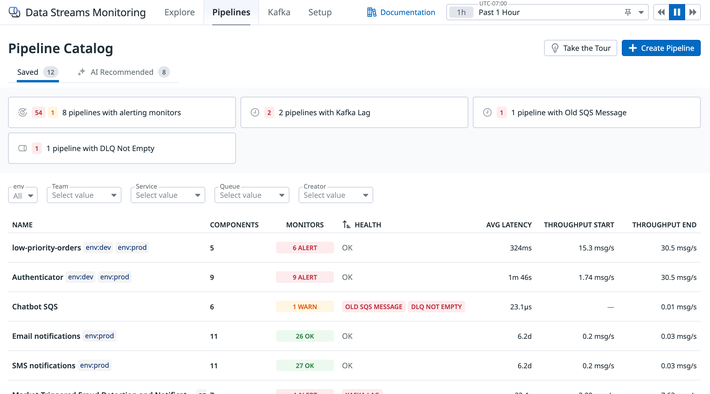The image size is (710, 394).
Task: Click the Create Pipeline button
Action: [x=661, y=48]
